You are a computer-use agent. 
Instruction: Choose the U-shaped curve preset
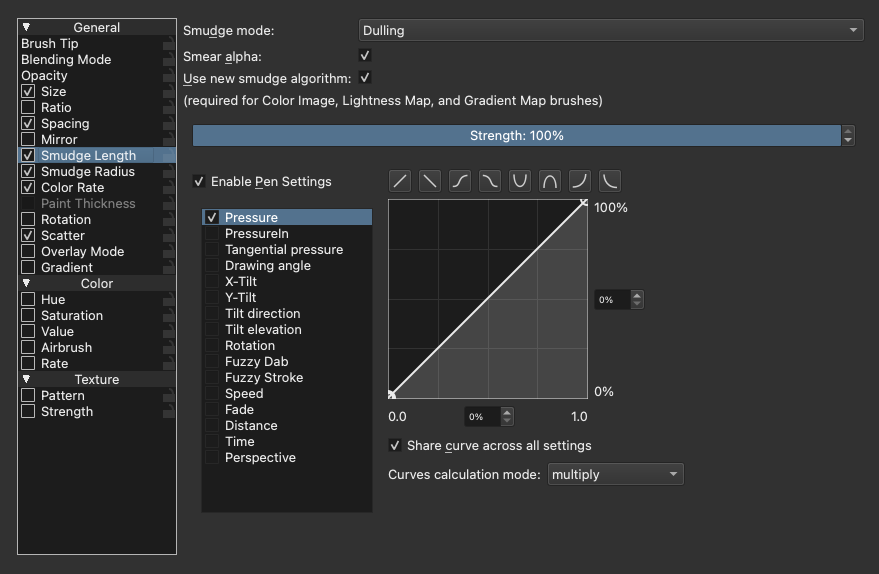point(520,181)
